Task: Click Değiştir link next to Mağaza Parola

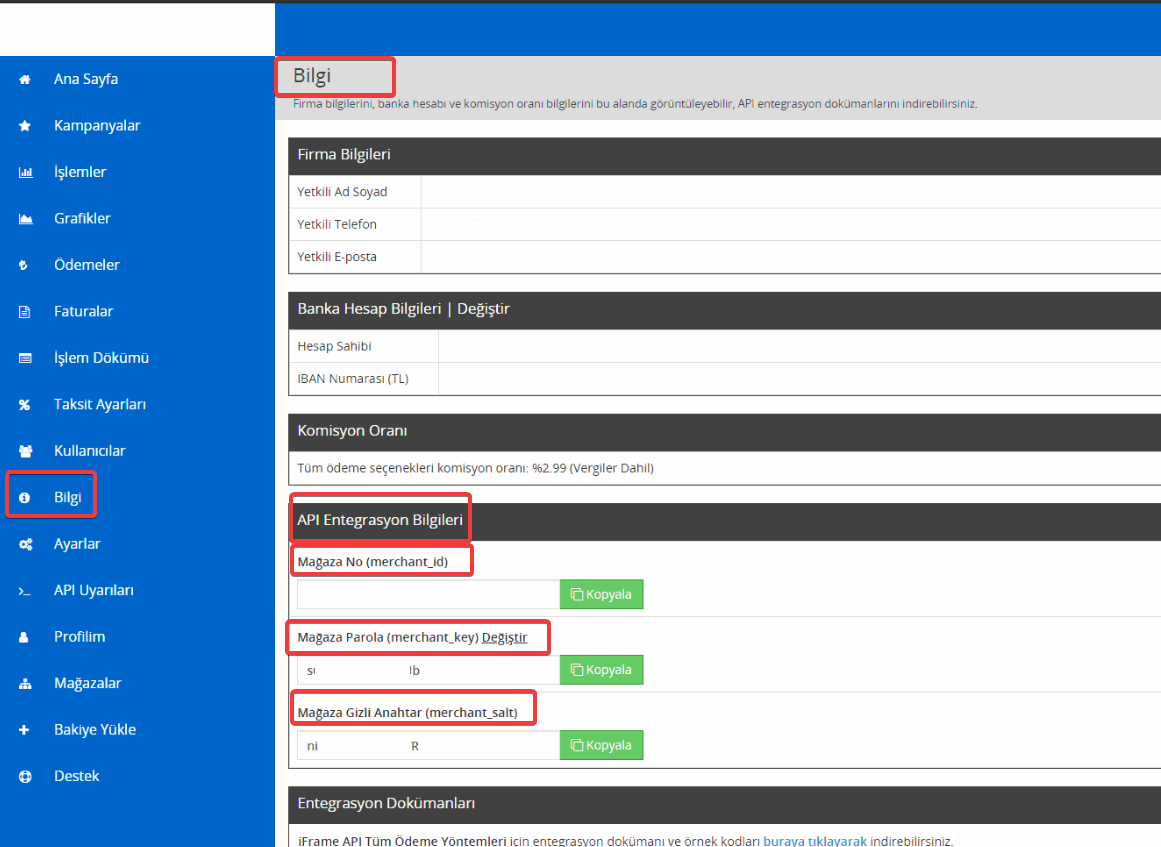Action: 504,637
